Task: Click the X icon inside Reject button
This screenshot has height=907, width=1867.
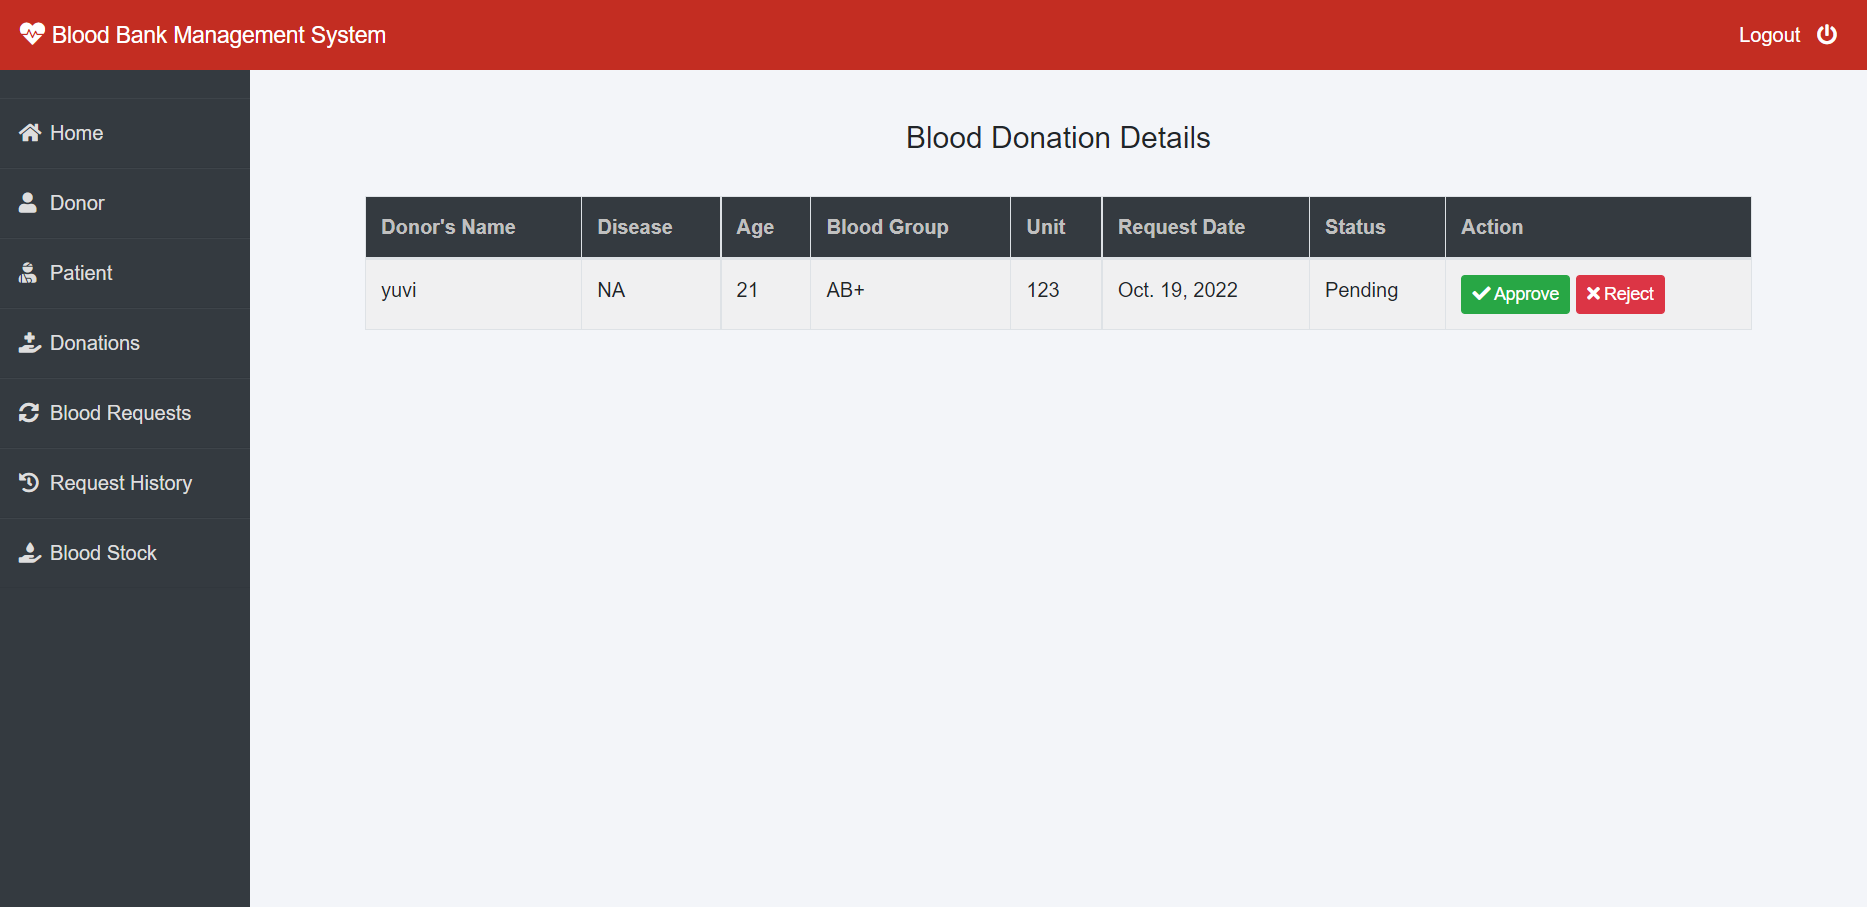Action: coord(1593,294)
